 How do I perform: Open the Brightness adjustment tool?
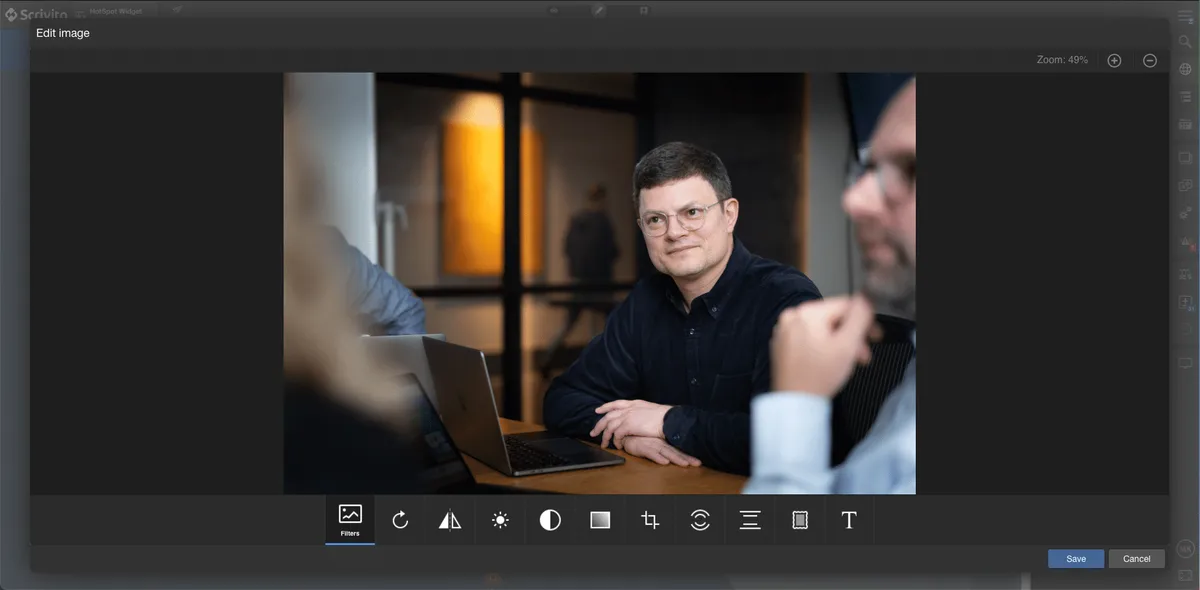tap(500, 520)
